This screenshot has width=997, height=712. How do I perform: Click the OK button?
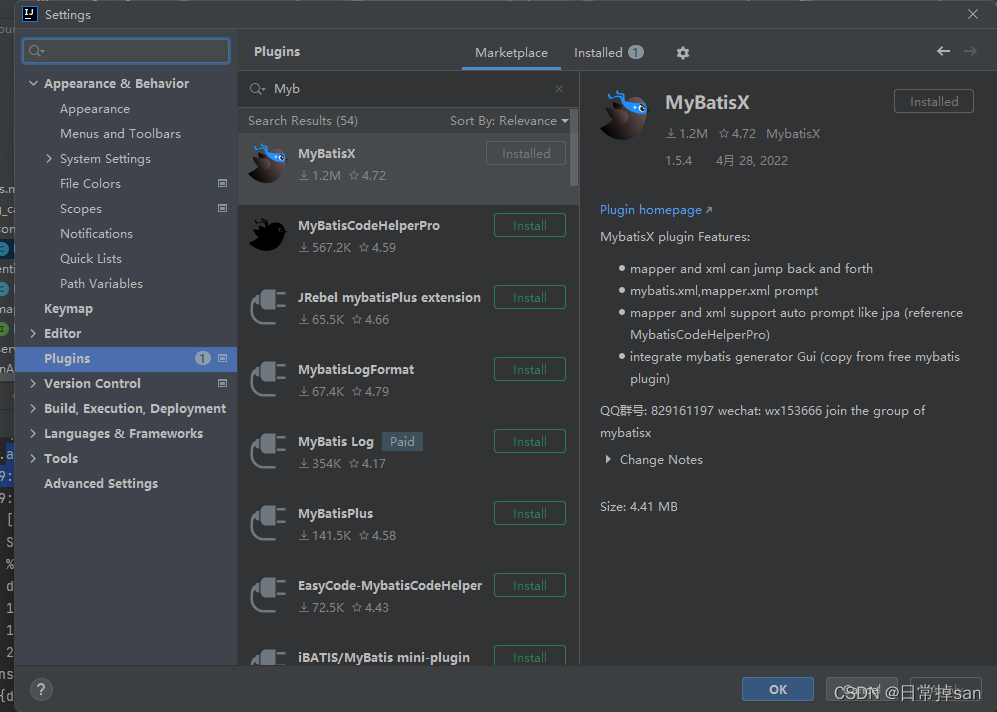point(778,690)
